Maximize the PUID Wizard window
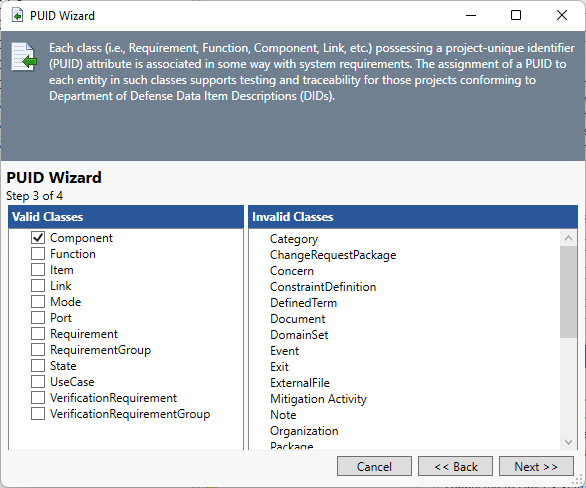The height and width of the screenshot is (488, 586). 516,15
